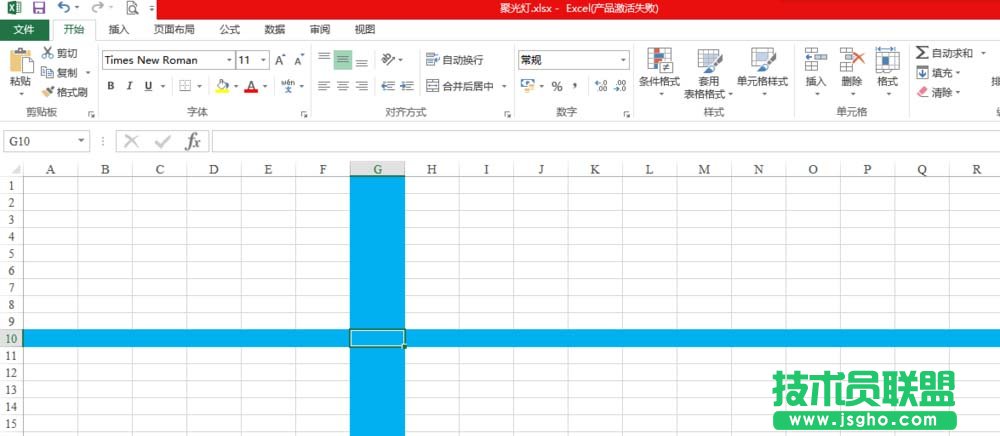Toggle italic formatting

tap(129, 86)
